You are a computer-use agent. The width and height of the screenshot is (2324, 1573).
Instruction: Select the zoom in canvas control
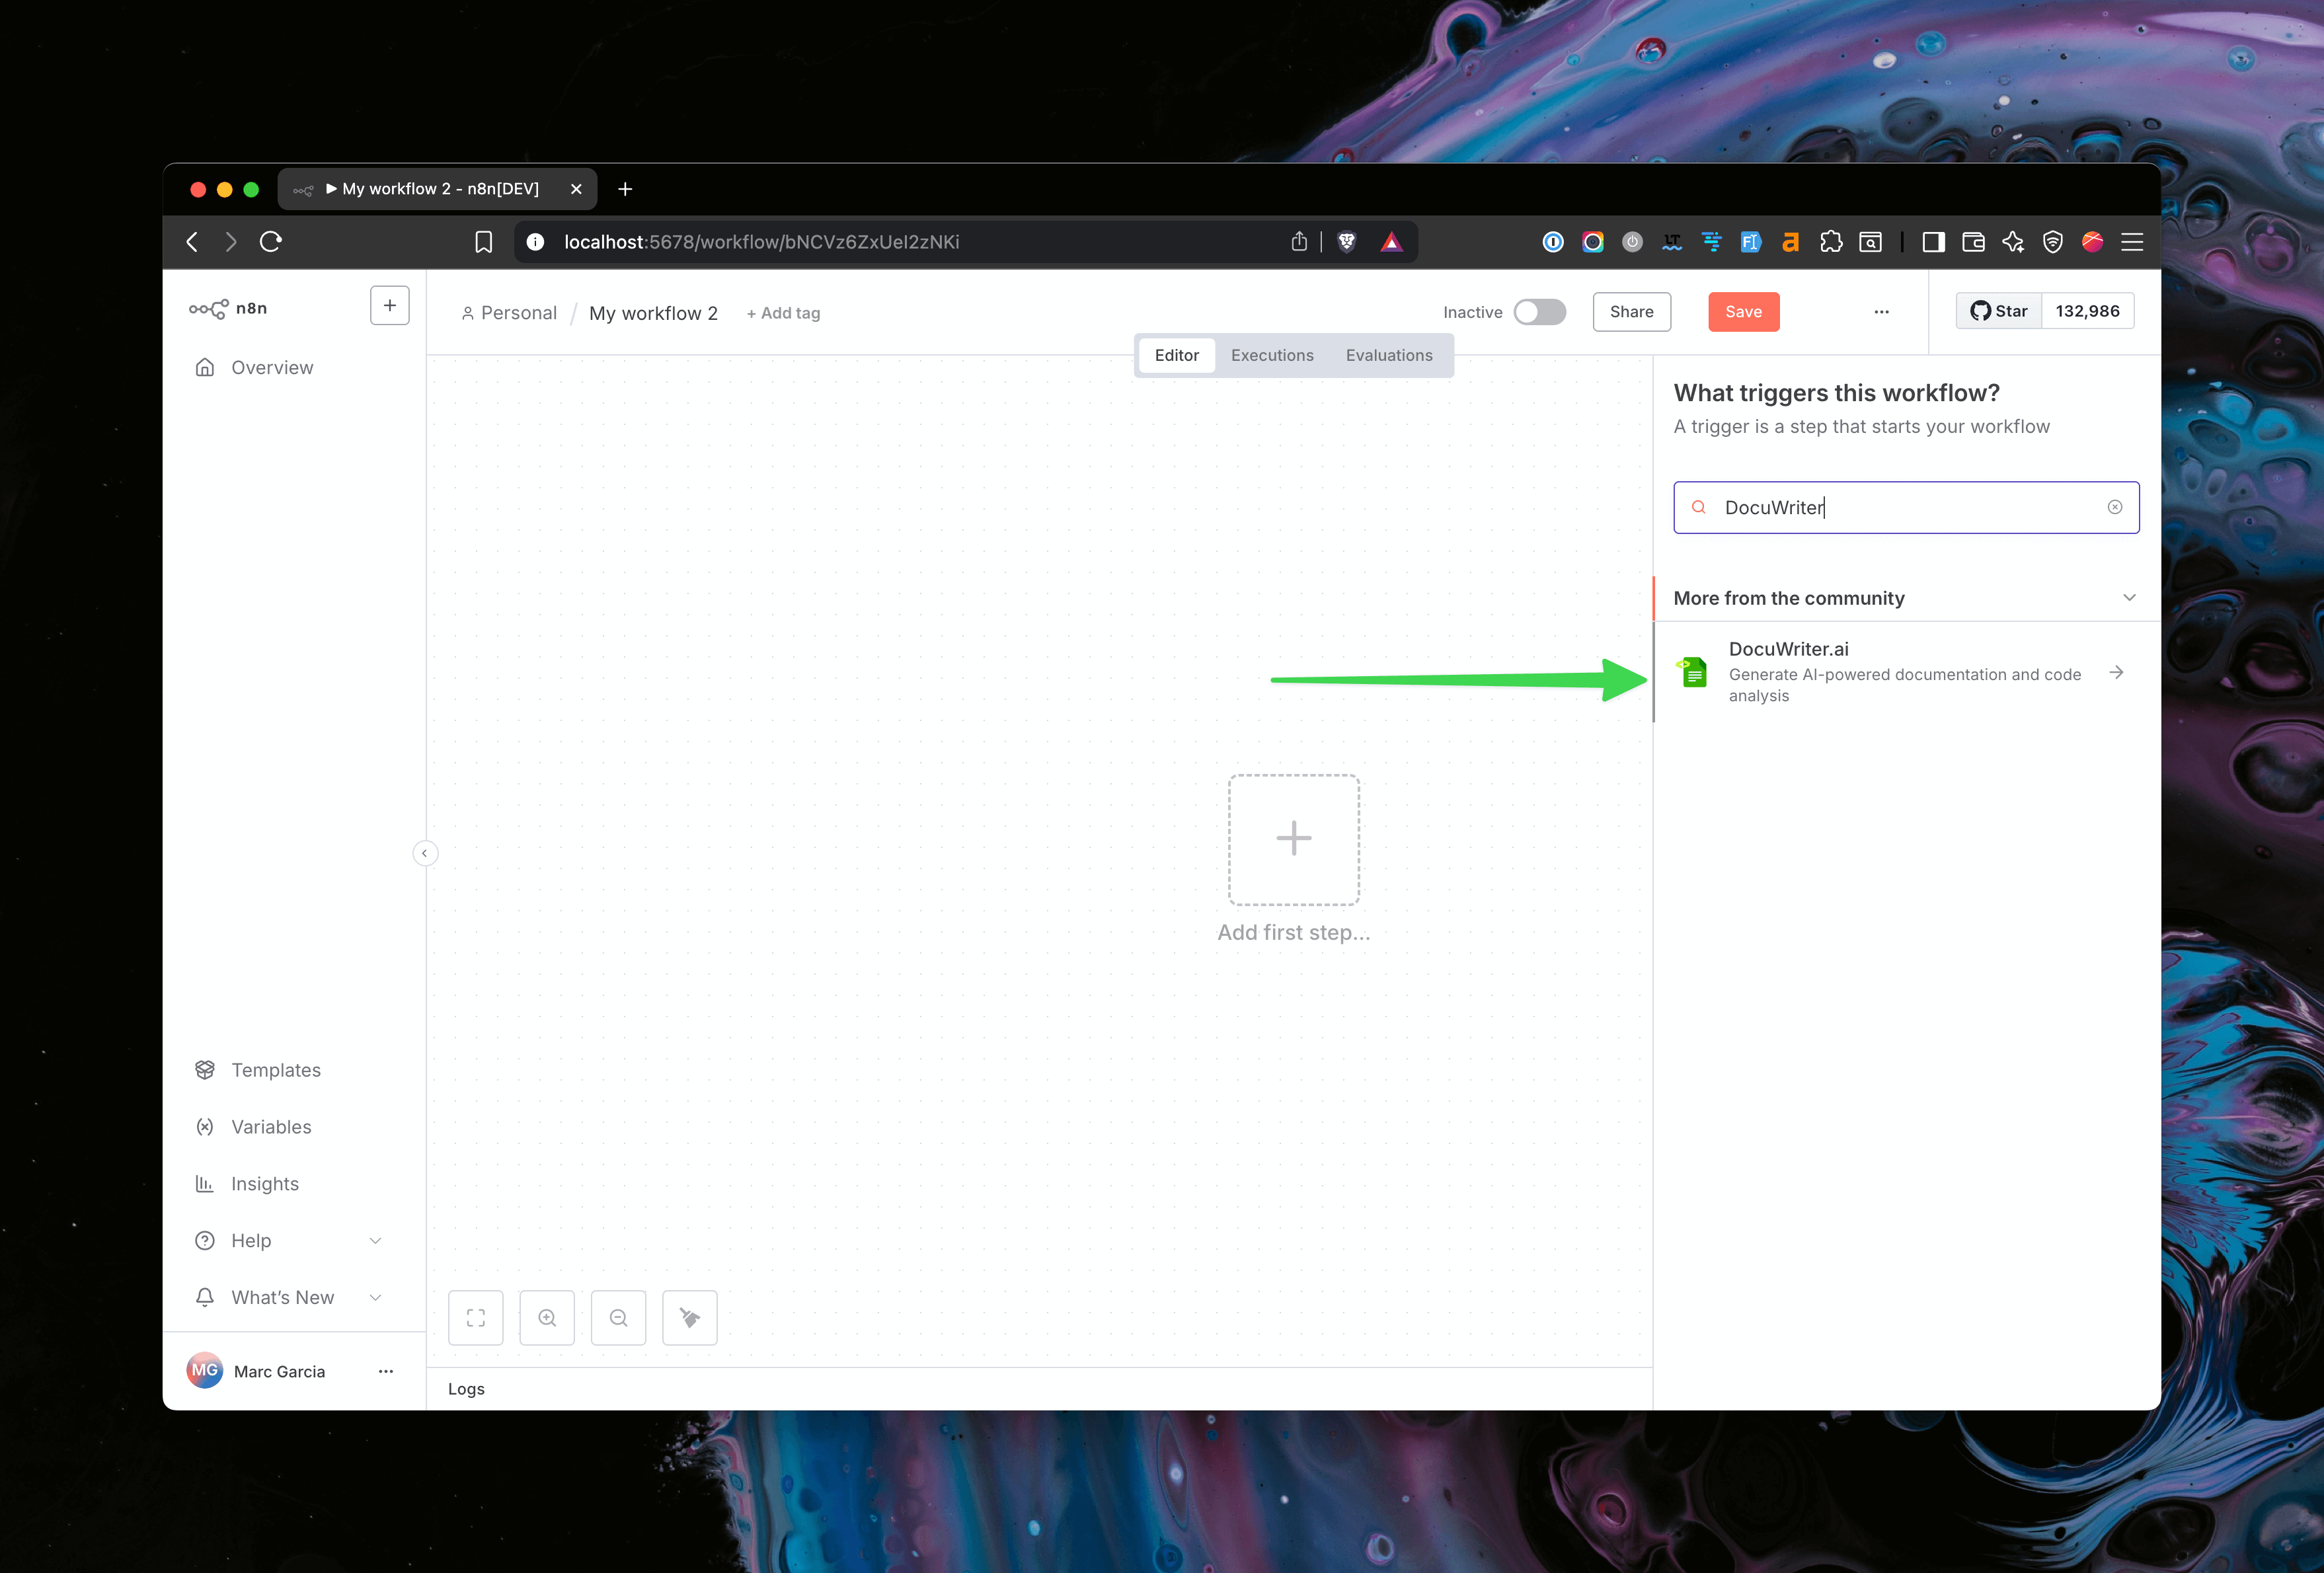tap(547, 1317)
